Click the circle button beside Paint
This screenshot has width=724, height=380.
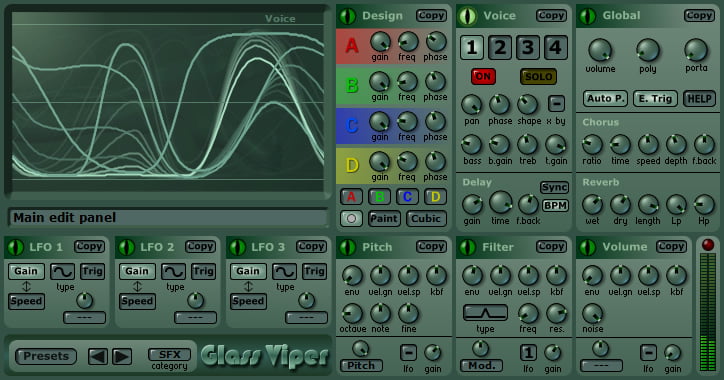(351, 218)
